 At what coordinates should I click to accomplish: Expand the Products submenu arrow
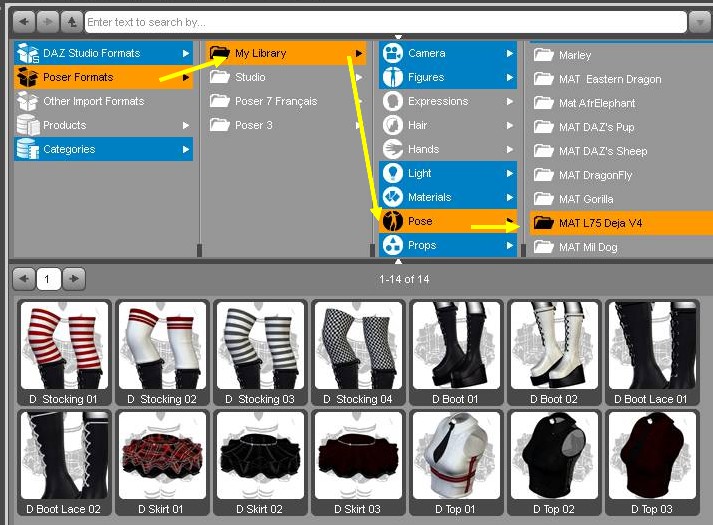click(x=186, y=125)
